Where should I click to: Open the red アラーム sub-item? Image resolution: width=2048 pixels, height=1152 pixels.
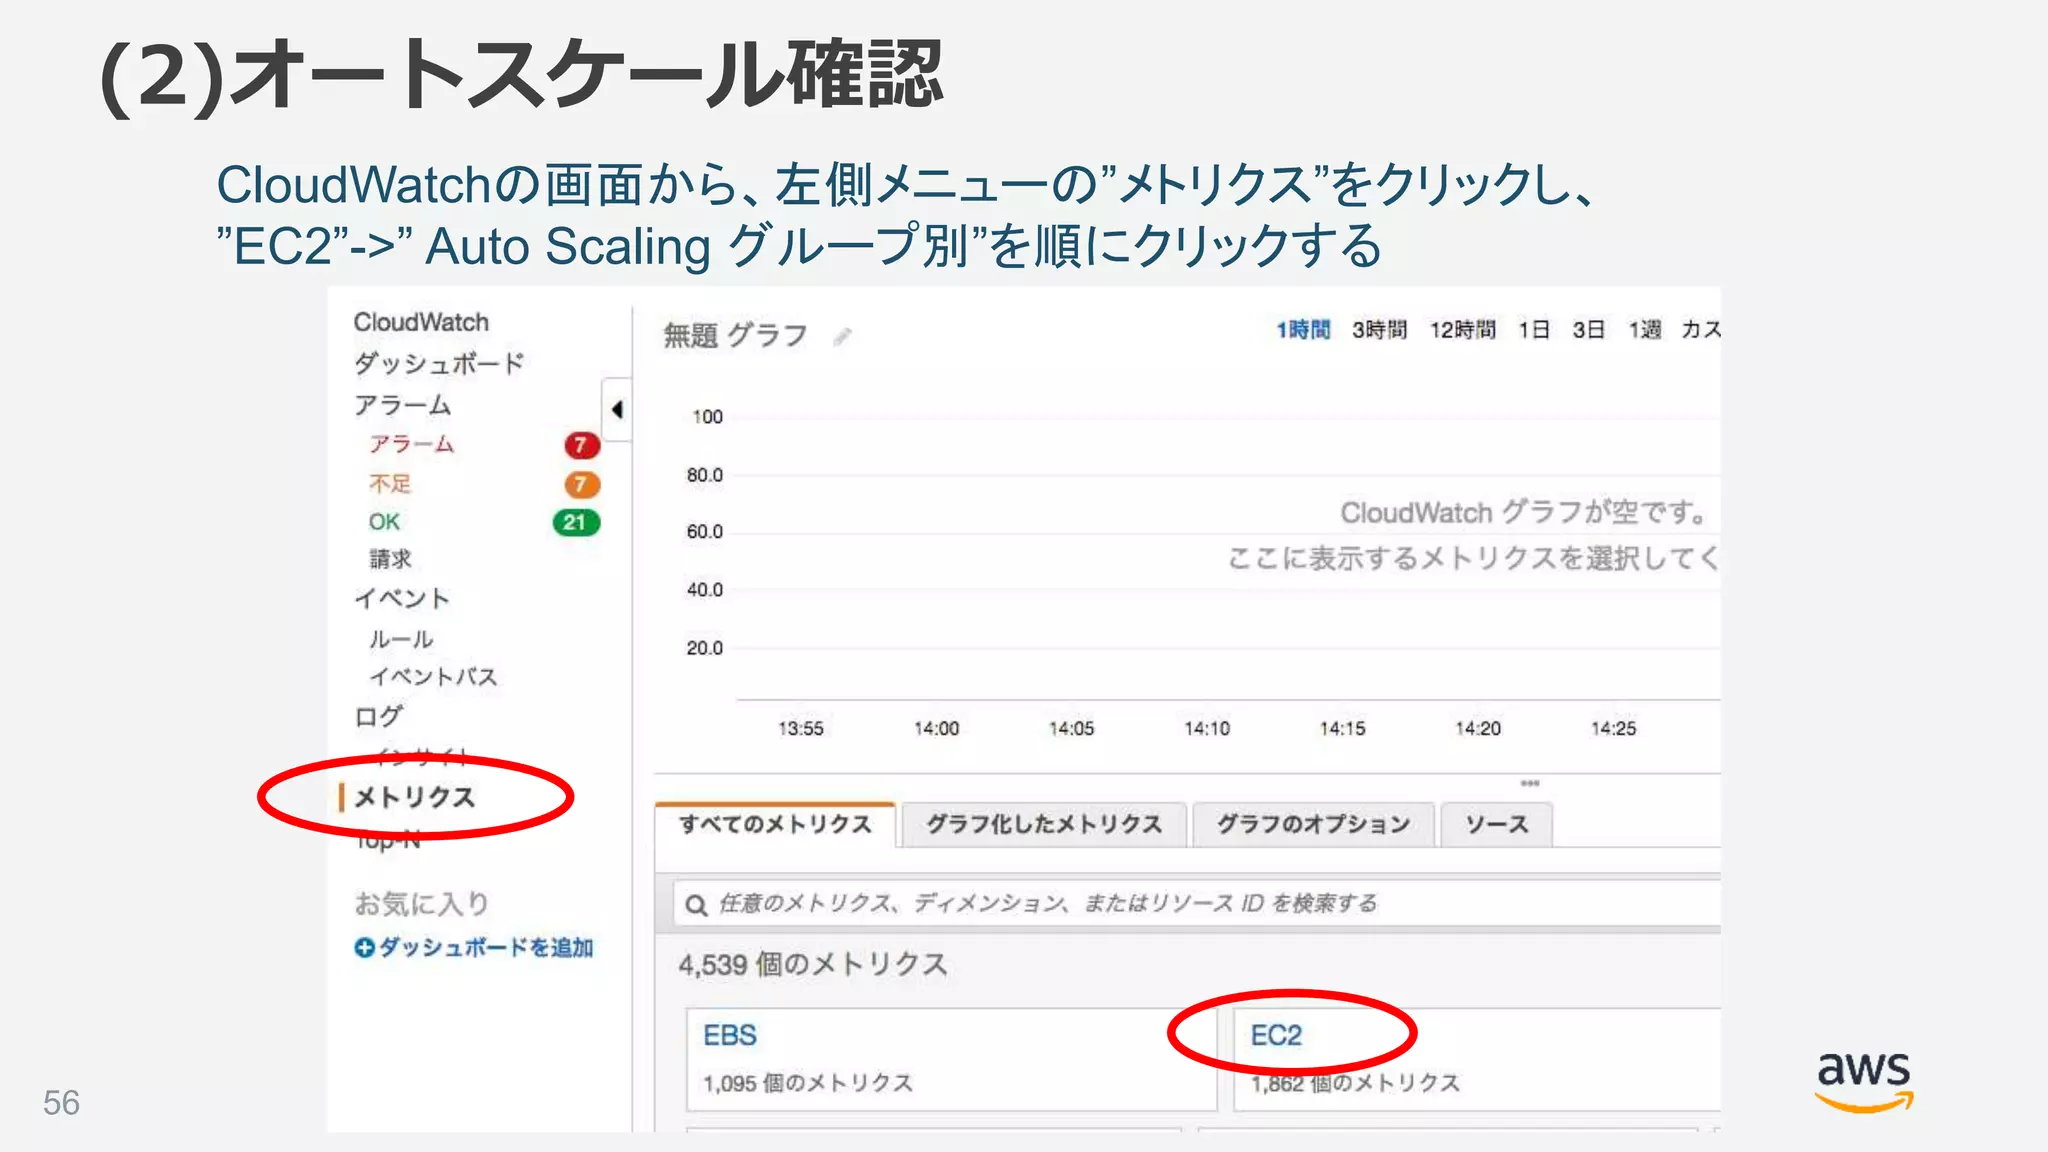coord(411,444)
